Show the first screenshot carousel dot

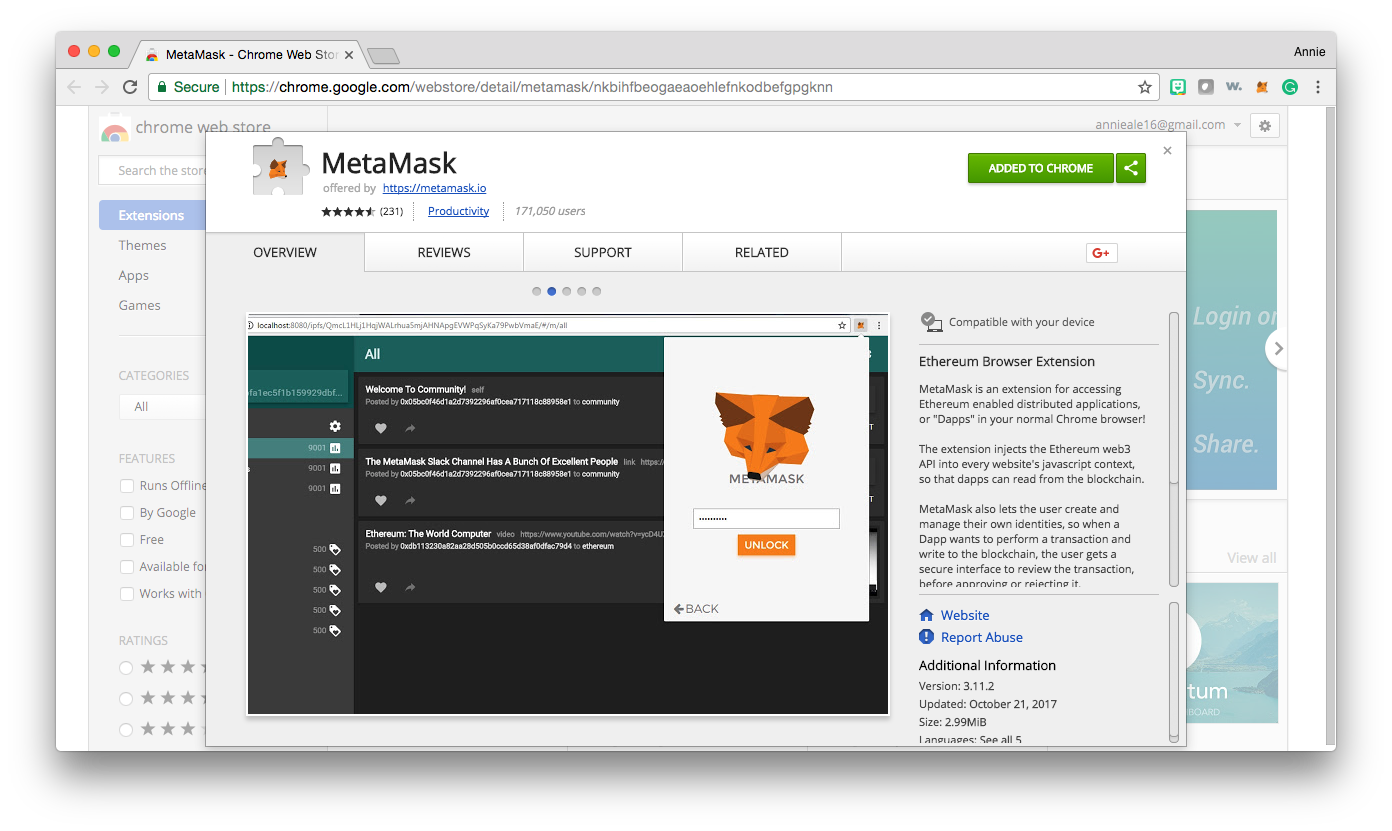537,291
